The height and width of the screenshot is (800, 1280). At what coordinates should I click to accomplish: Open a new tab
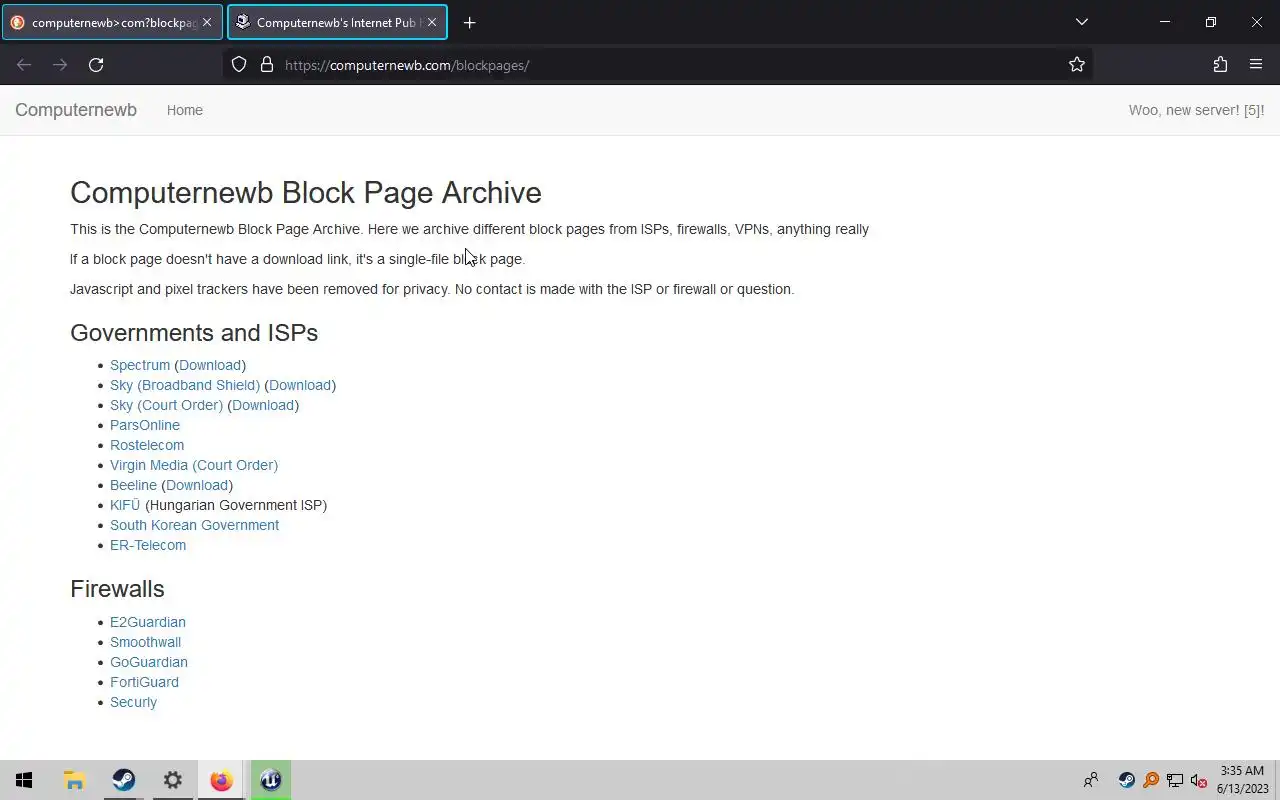point(469,22)
